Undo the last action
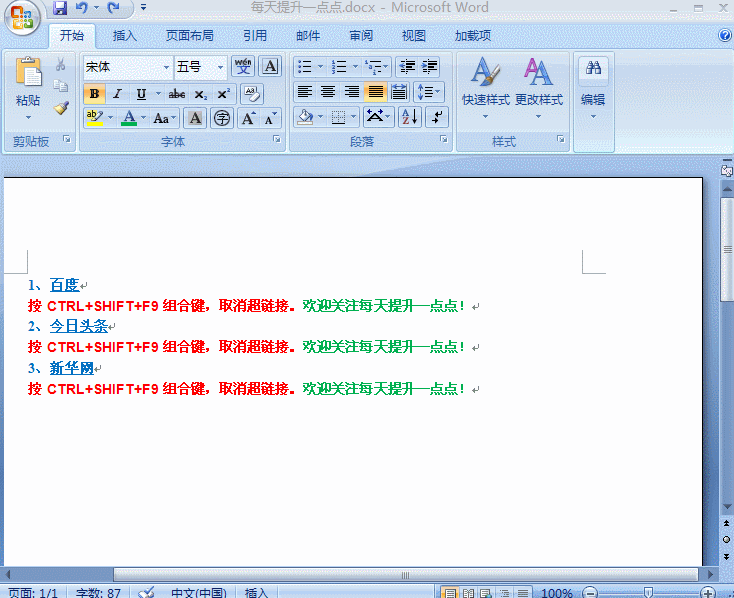734x598 pixels. [81, 7]
